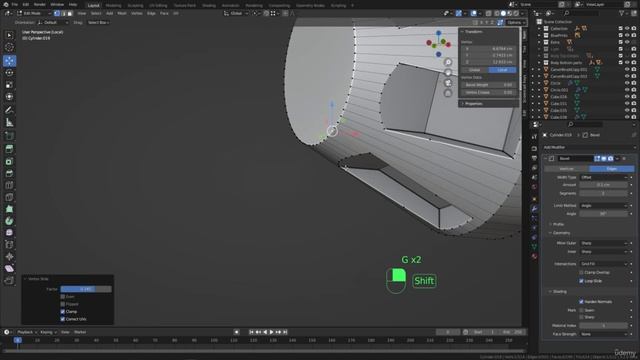Select the Inset Faces tool
640x360 pixels.
pyautogui.click(x=9, y=161)
